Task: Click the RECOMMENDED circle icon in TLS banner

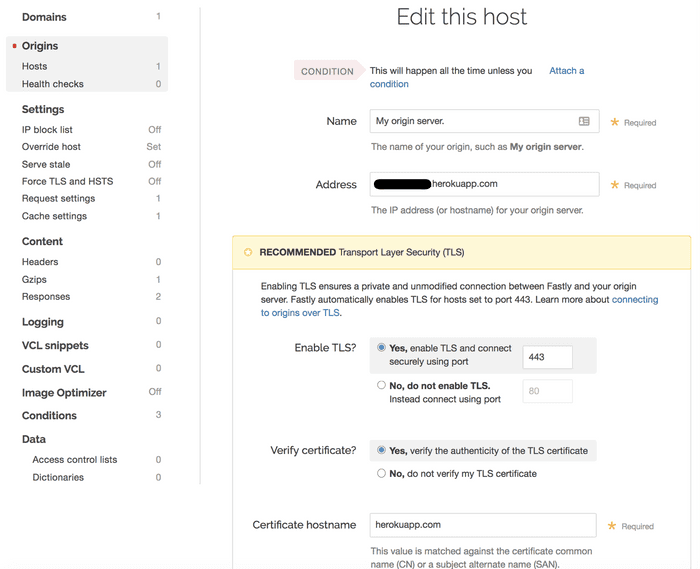Action: [x=248, y=252]
